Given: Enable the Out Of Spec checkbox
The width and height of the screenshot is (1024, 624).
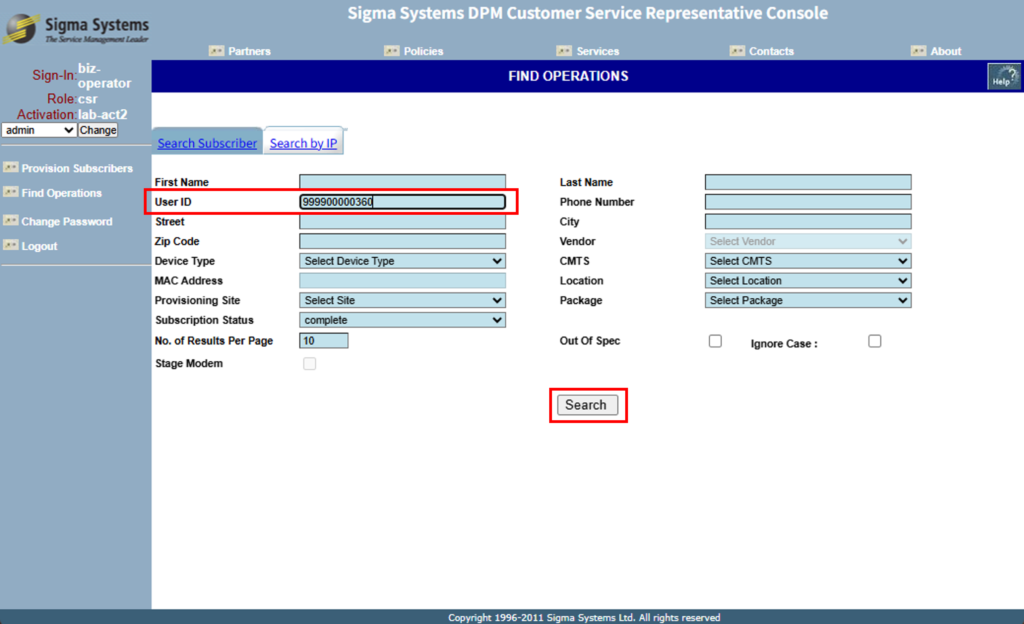Looking at the screenshot, I should (x=715, y=341).
